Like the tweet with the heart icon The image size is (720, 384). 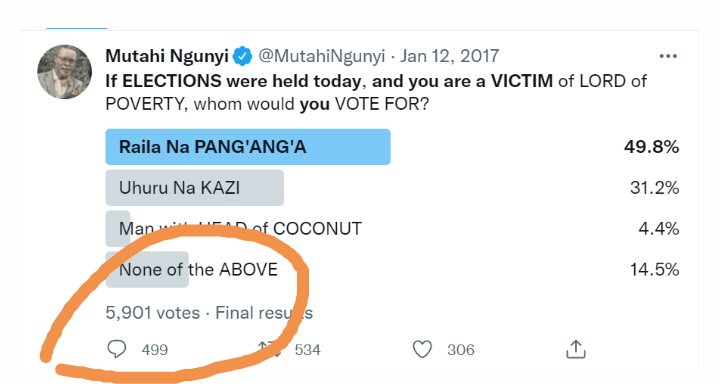422,349
